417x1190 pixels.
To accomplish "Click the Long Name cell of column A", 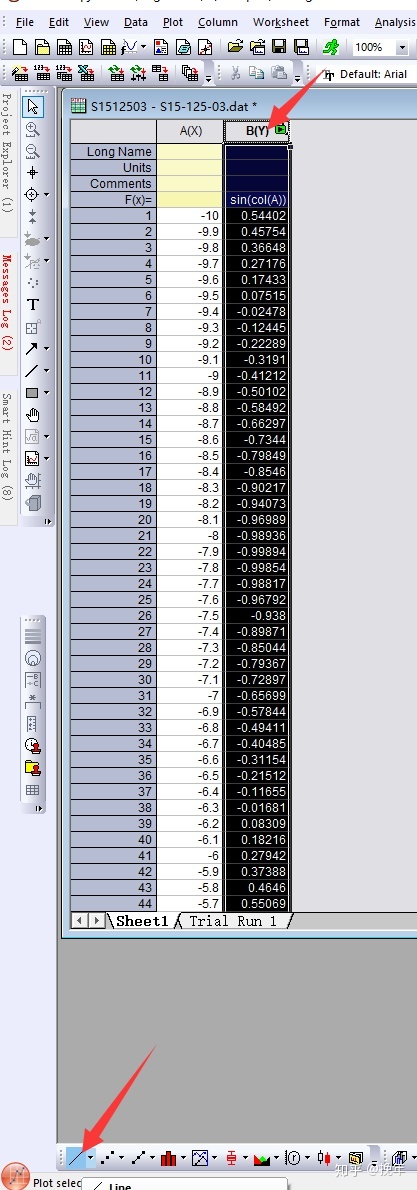I will [x=191, y=151].
